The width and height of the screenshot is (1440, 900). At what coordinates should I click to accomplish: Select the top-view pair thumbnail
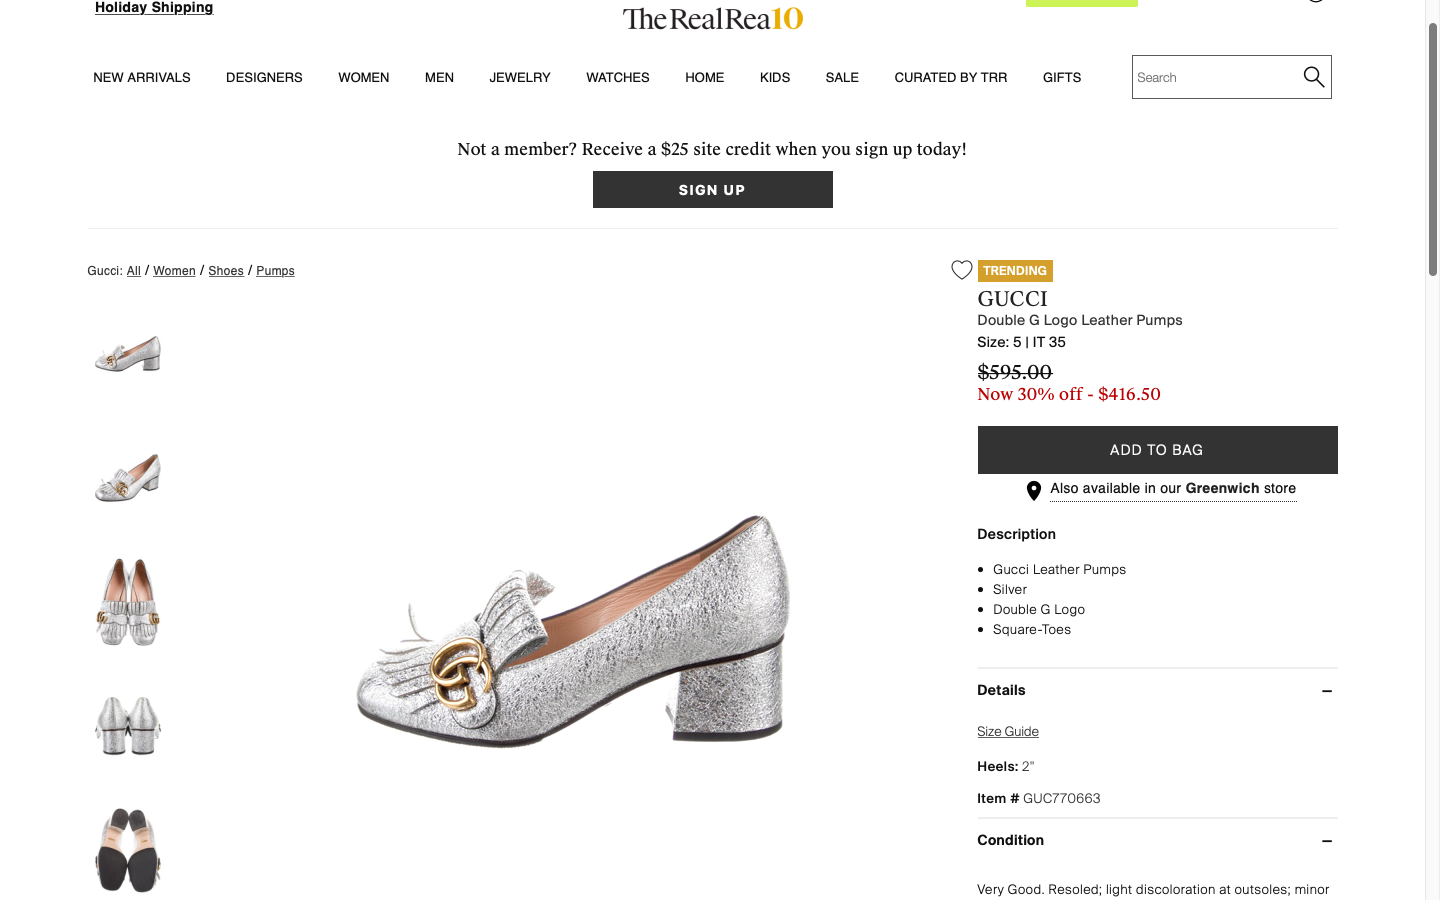pos(128,601)
